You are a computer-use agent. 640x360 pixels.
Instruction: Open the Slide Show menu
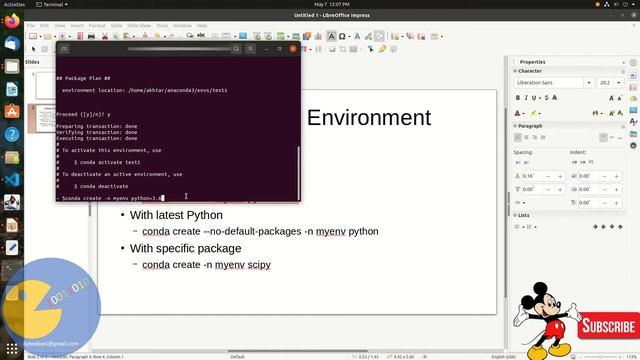click(x=139, y=25)
